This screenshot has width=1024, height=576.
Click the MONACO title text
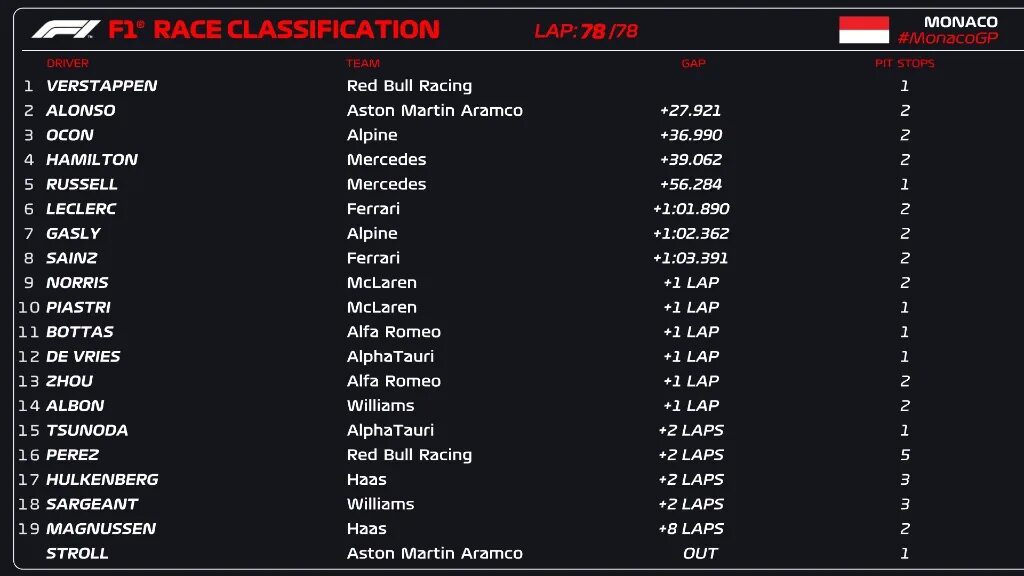point(960,21)
